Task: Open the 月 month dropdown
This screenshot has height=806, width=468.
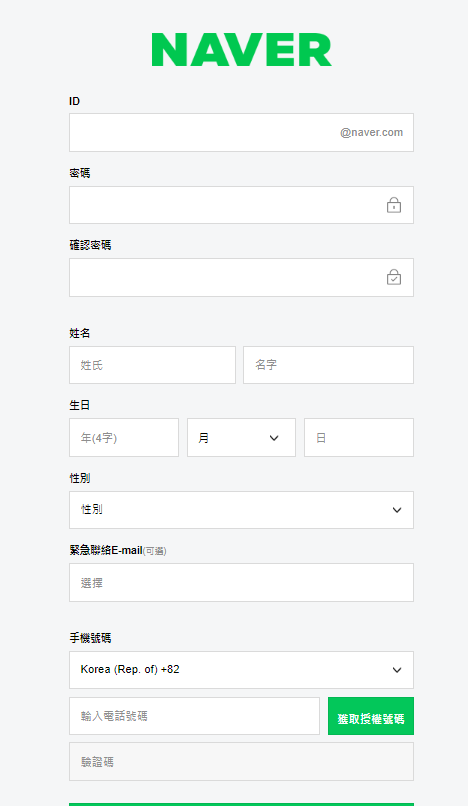Action: pyautogui.click(x=241, y=437)
